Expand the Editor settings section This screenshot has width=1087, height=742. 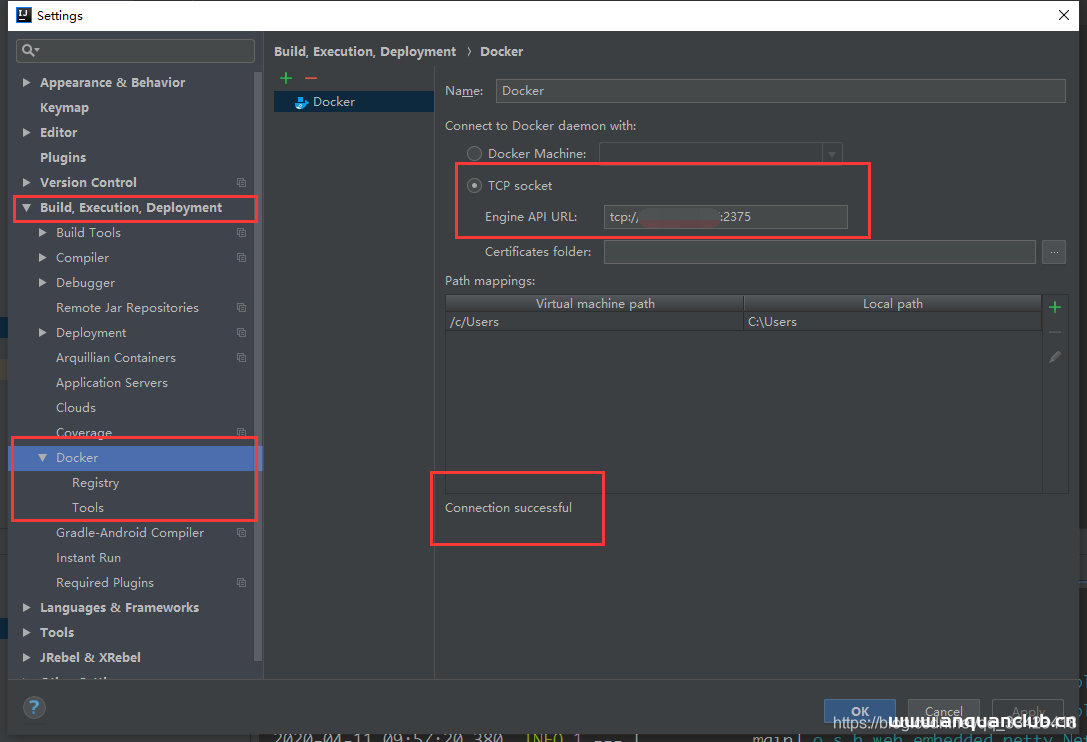[x=26, y=132]
